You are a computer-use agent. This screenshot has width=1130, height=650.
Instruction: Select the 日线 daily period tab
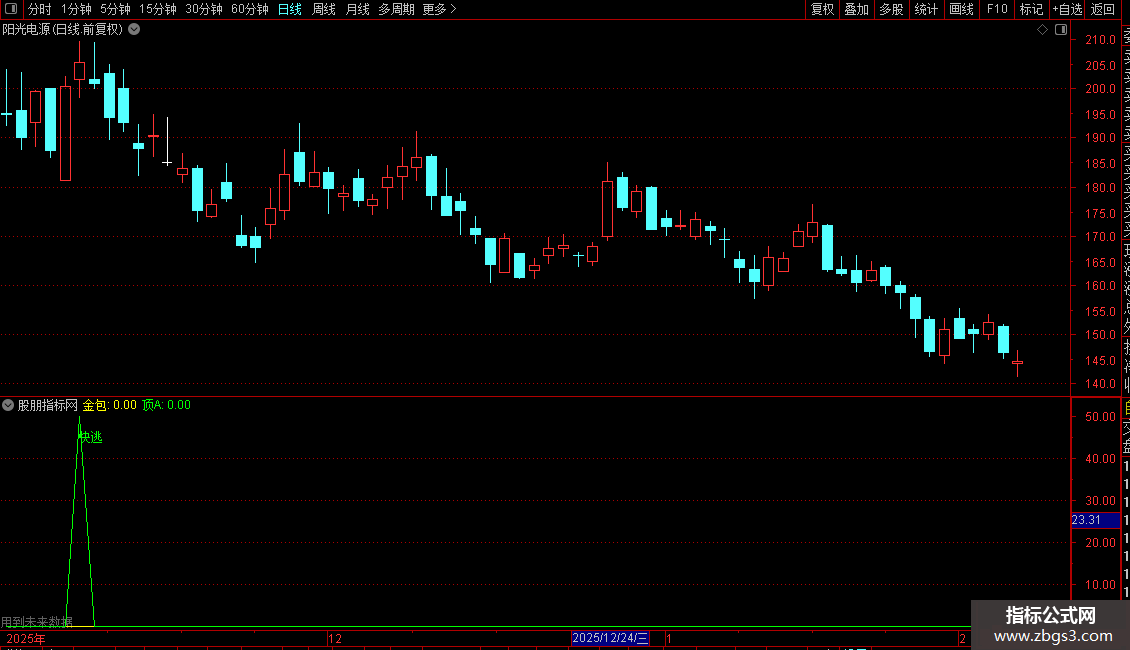(x=290, y=9)
